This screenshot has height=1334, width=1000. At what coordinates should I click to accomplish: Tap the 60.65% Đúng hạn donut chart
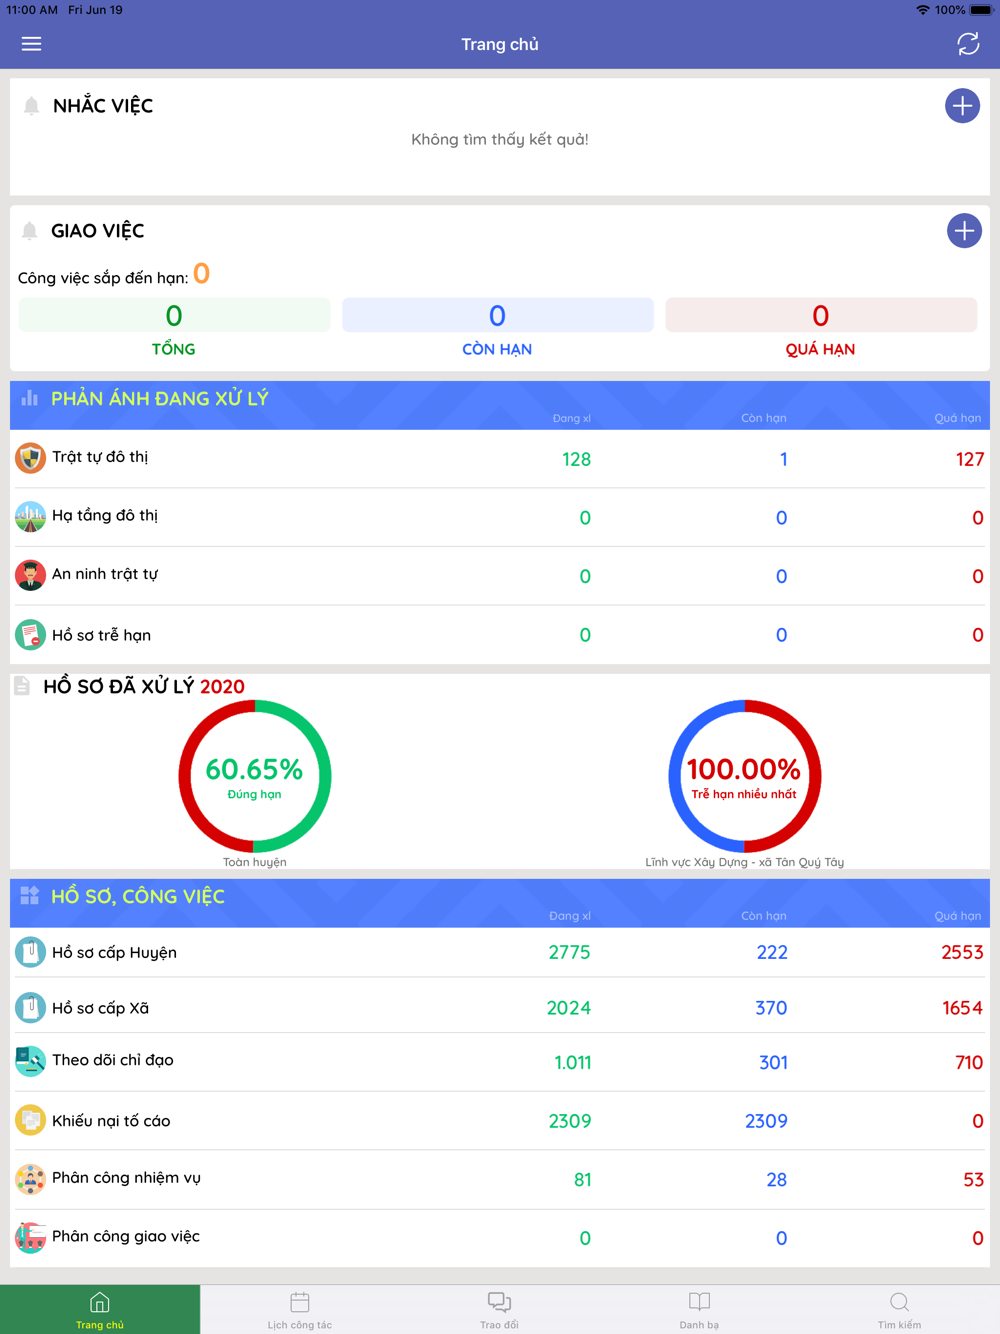[x=255, y=776]
